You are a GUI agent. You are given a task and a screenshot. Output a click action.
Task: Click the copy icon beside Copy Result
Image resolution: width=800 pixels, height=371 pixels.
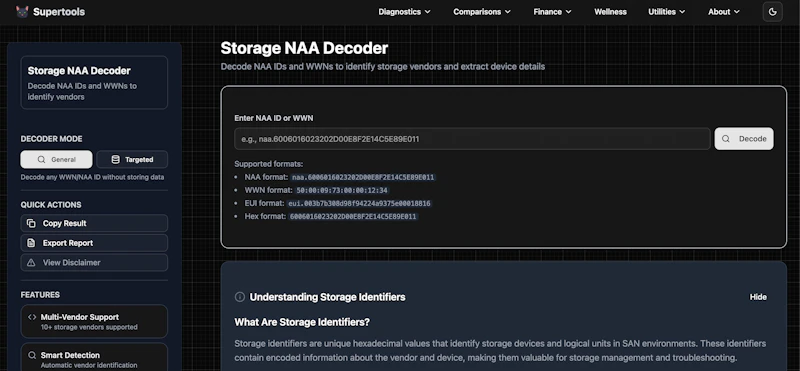click(31, 224)
